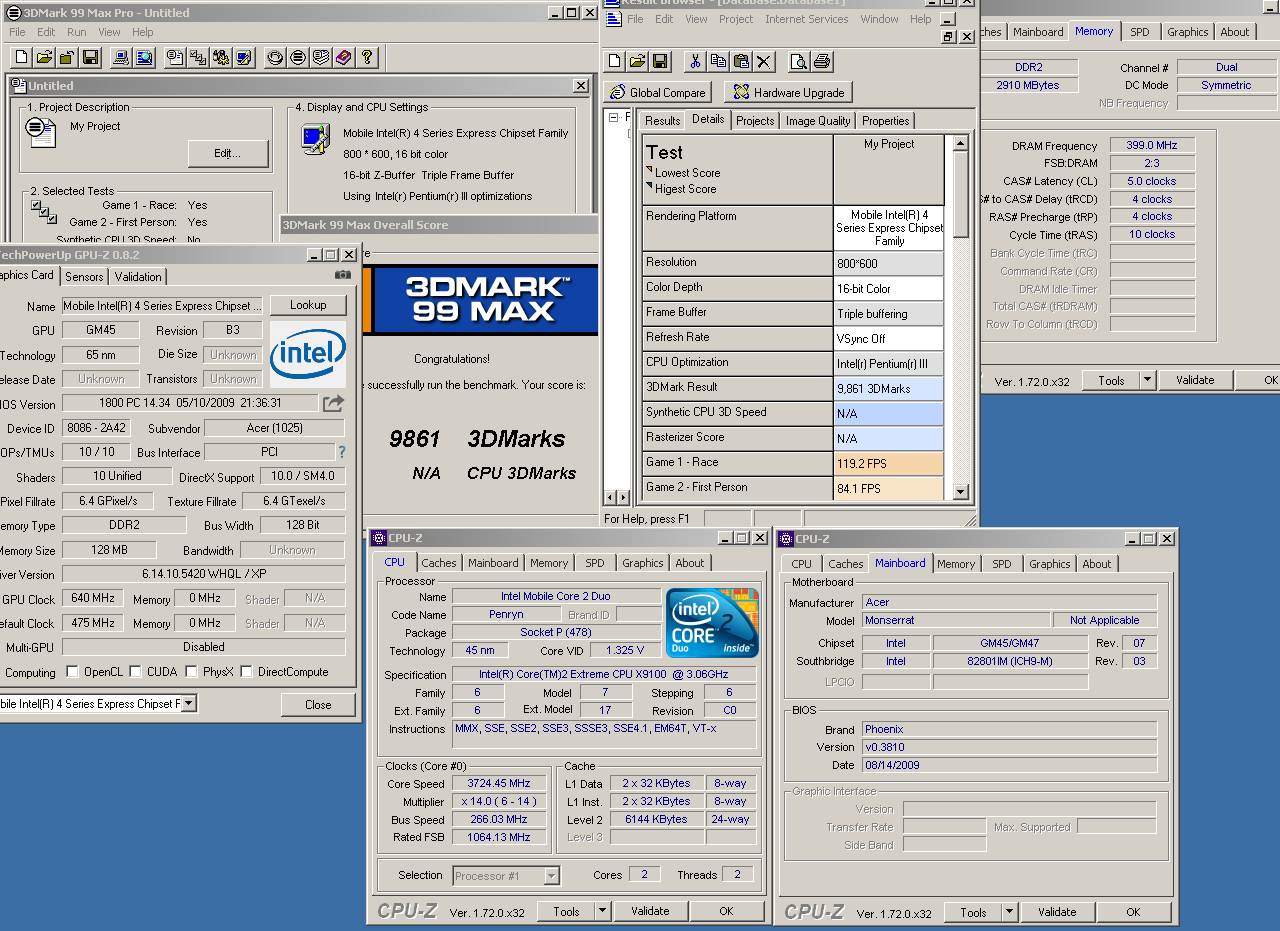Click the Core Speed 3724.45 MHz field
This screenshot has height=931, width=1280.
(x=500, y=784)
